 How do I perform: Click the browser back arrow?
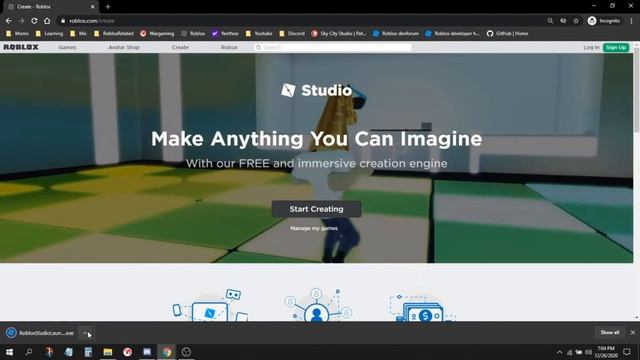tap(9, 21)
